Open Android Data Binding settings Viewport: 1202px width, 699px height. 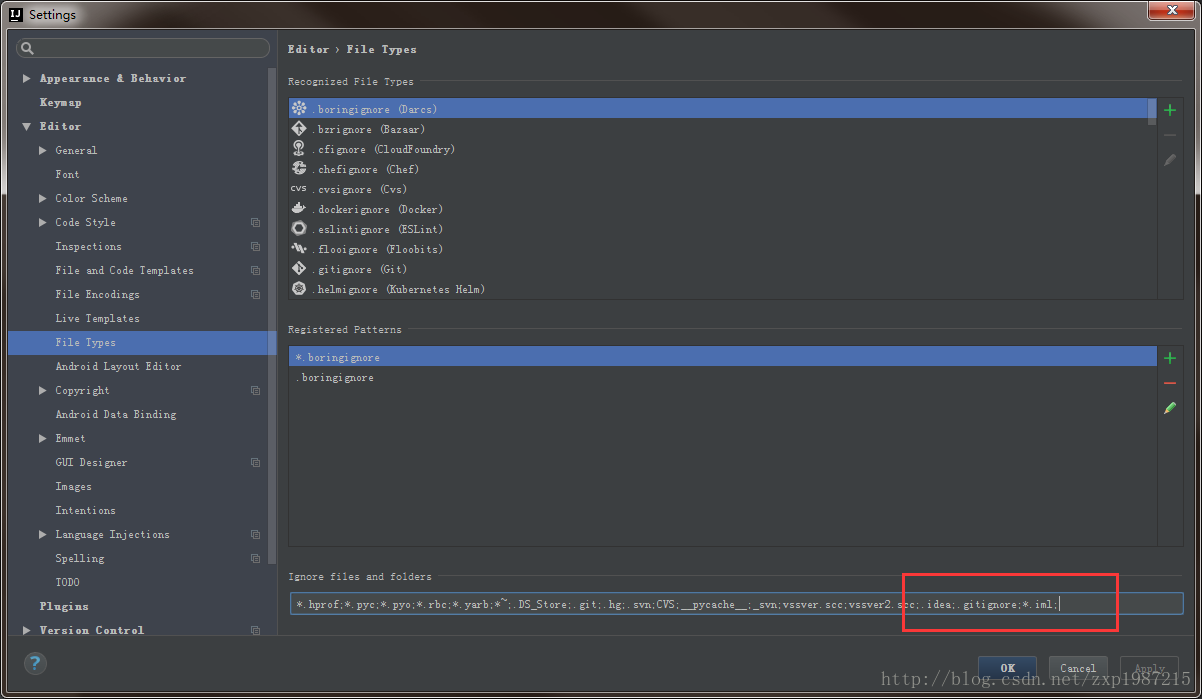tap(115, 414)
